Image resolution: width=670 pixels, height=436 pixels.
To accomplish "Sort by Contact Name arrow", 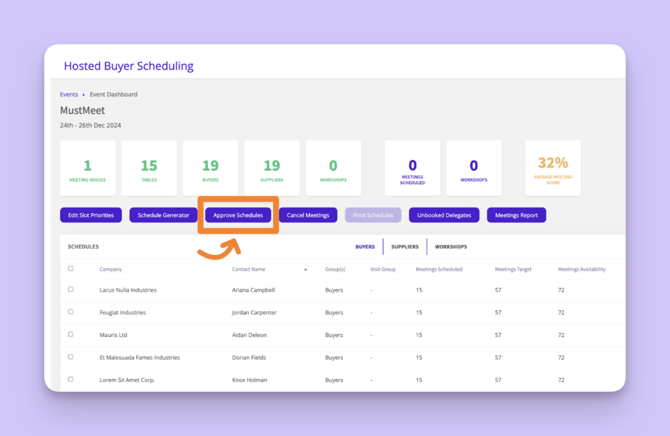I will click(x=305, y=270).
